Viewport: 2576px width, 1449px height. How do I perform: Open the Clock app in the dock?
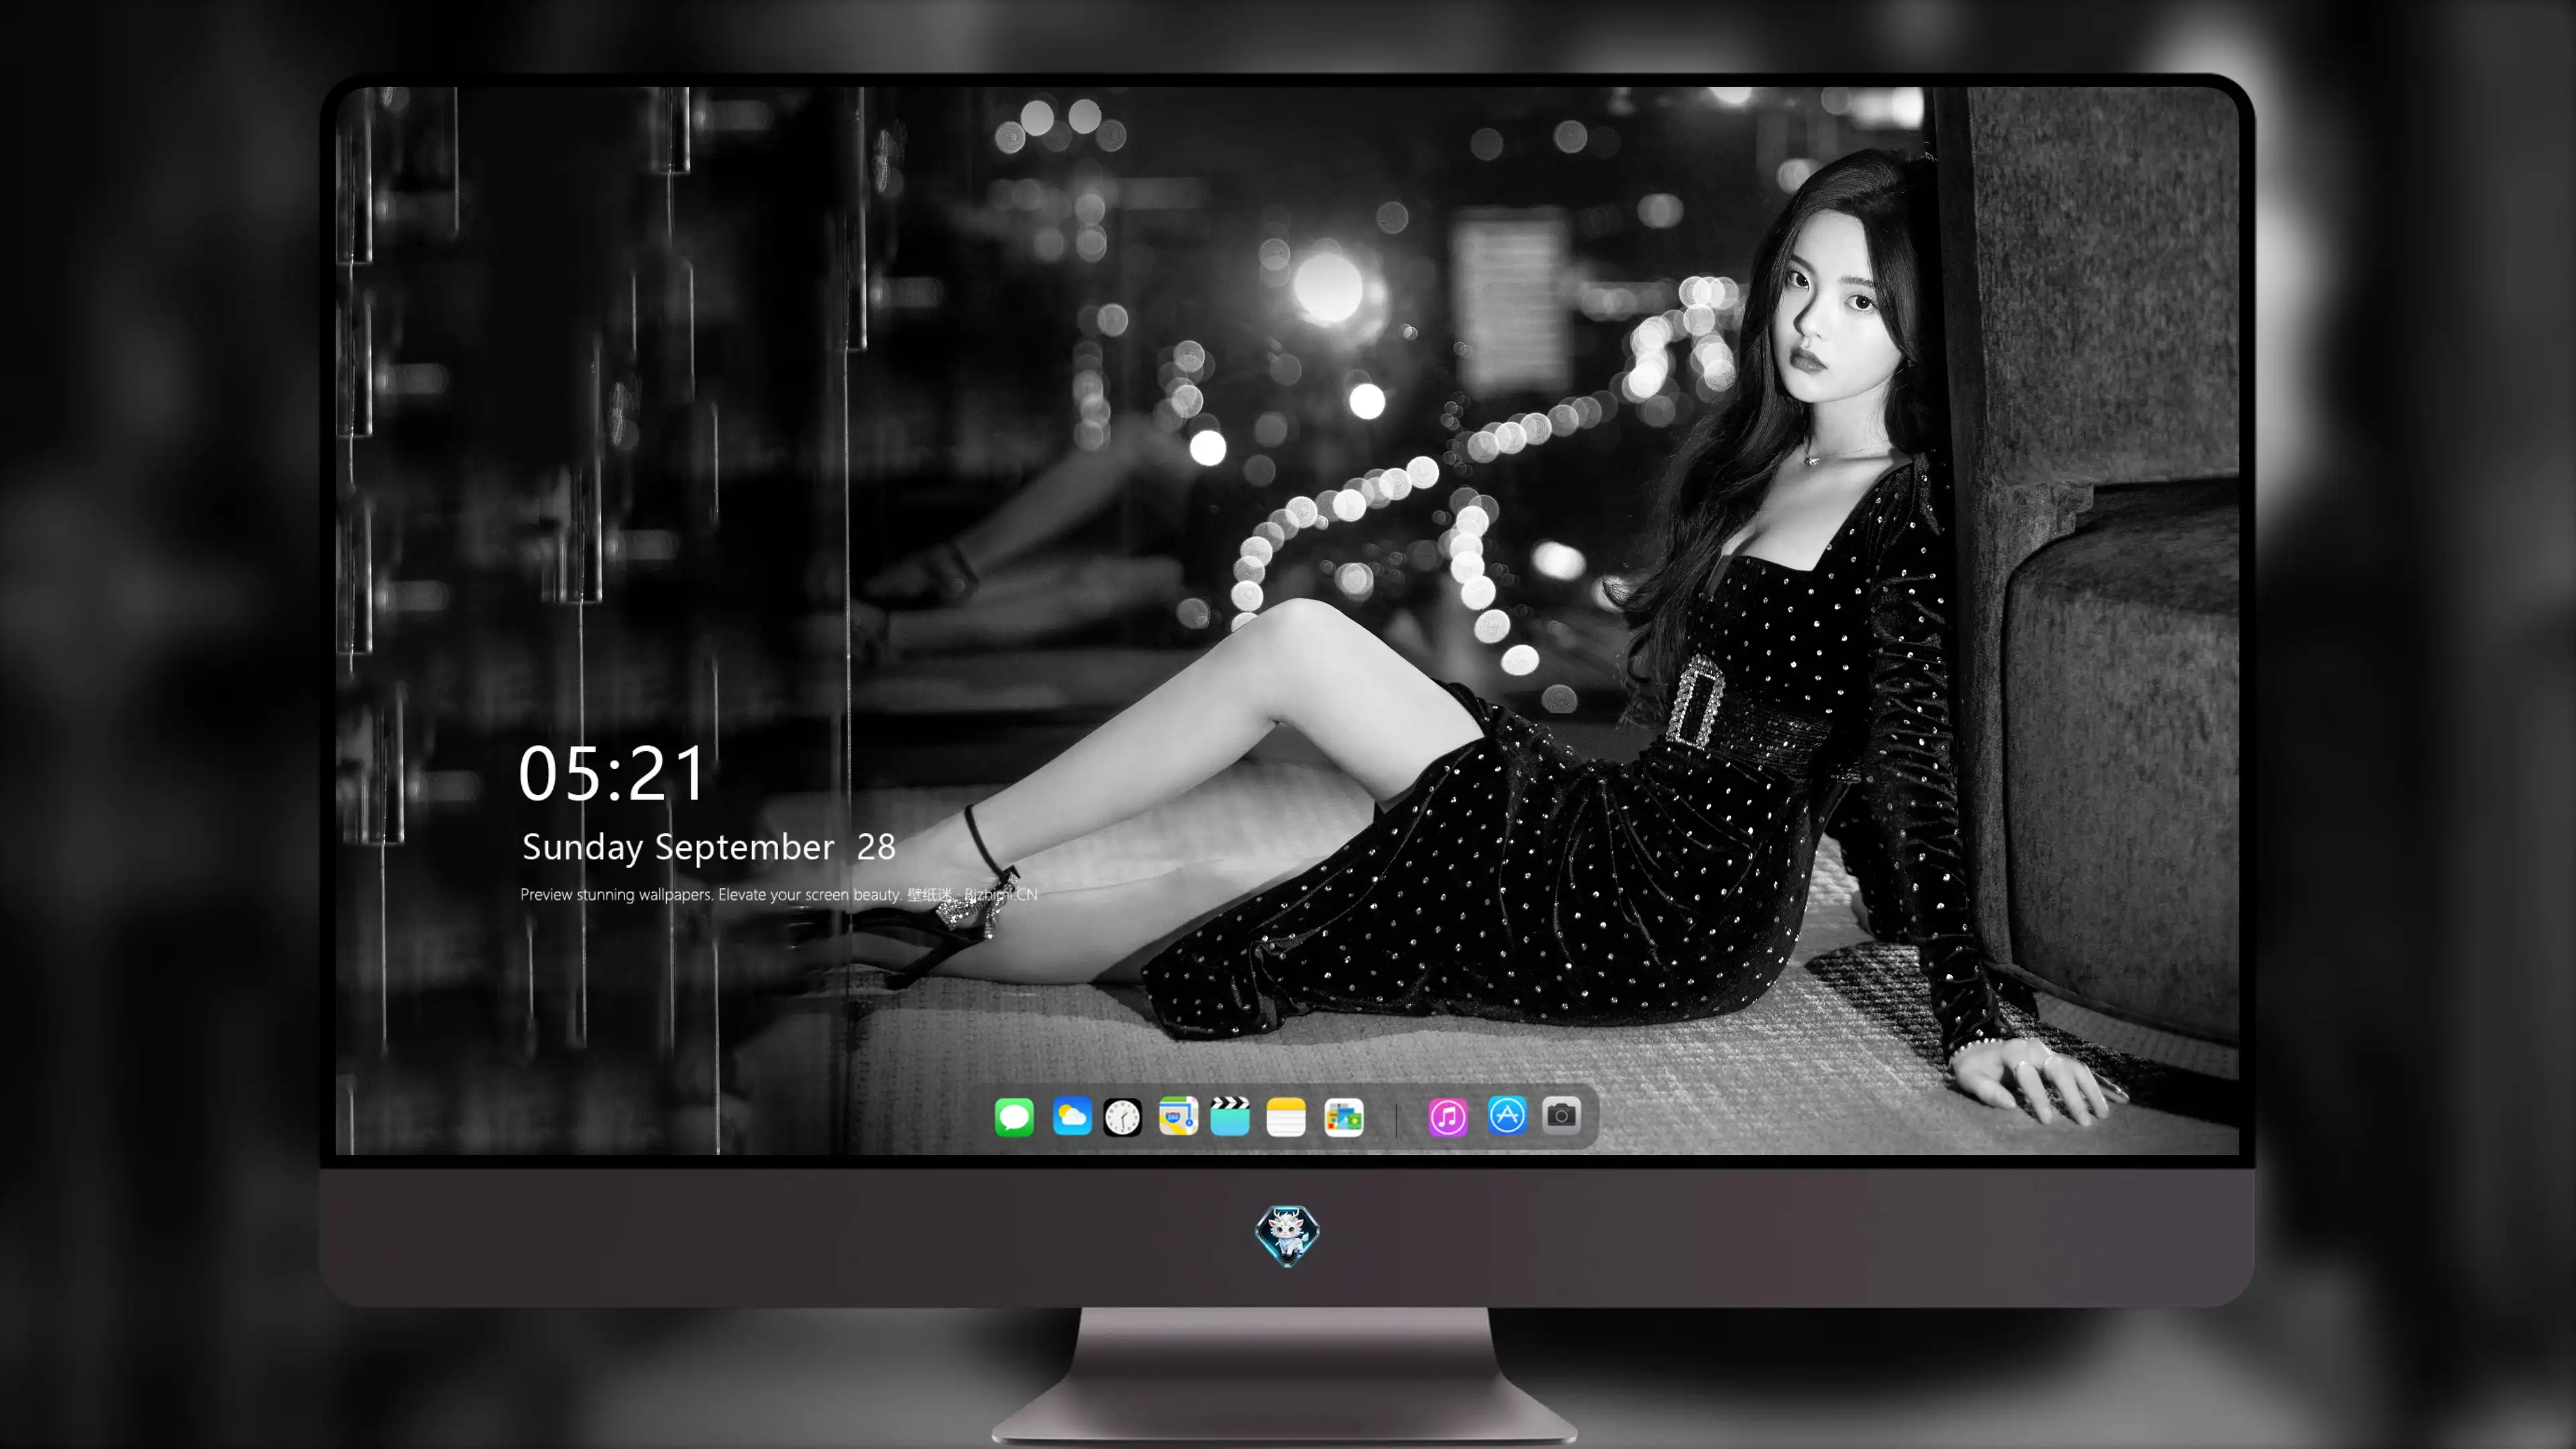click(1122, 1117)
